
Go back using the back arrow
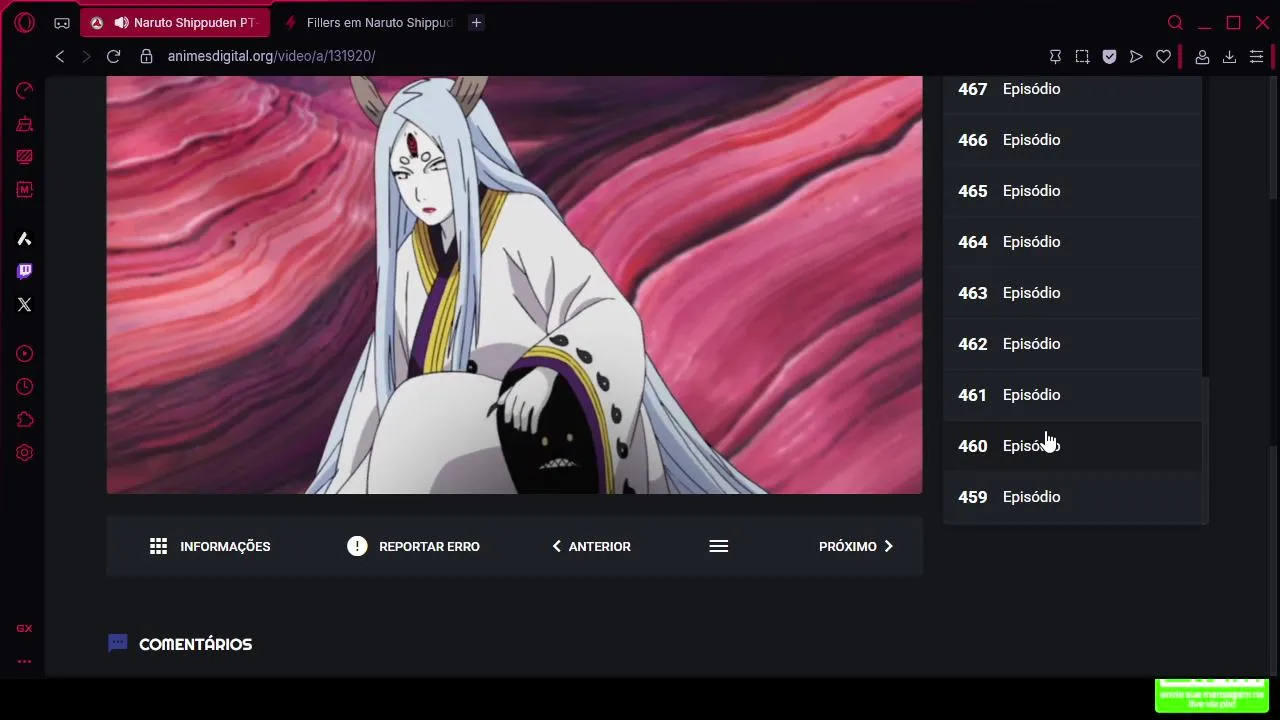60,57
